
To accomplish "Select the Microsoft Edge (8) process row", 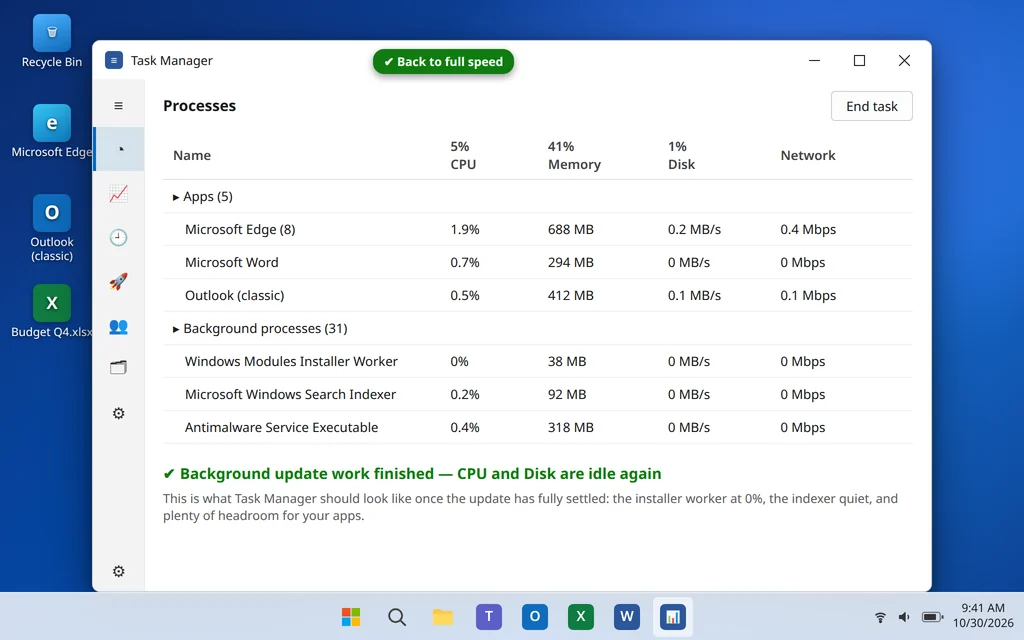I will (x=537, y=229).
